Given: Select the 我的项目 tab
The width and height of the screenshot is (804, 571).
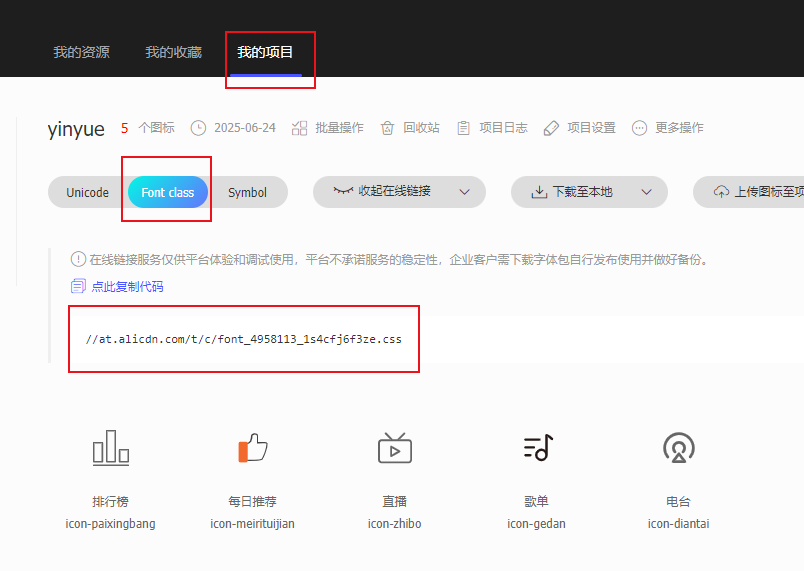Looking at the screenshot, I should (x=265, y=52).
